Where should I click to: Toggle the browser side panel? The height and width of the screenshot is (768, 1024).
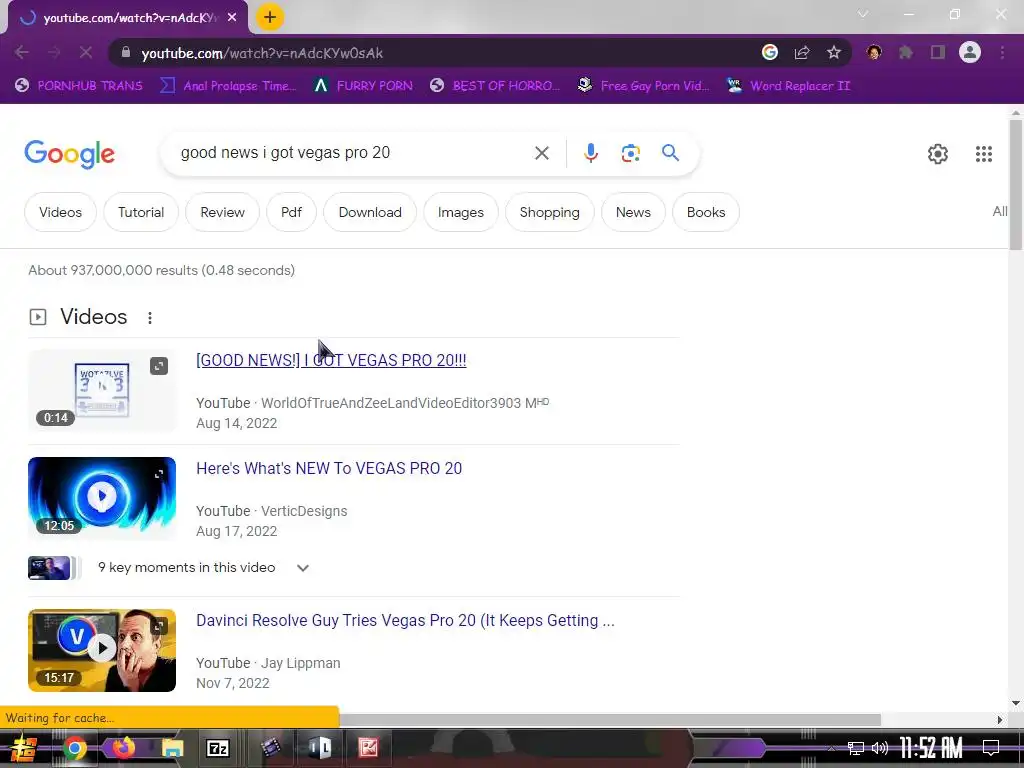click(938, 53)
